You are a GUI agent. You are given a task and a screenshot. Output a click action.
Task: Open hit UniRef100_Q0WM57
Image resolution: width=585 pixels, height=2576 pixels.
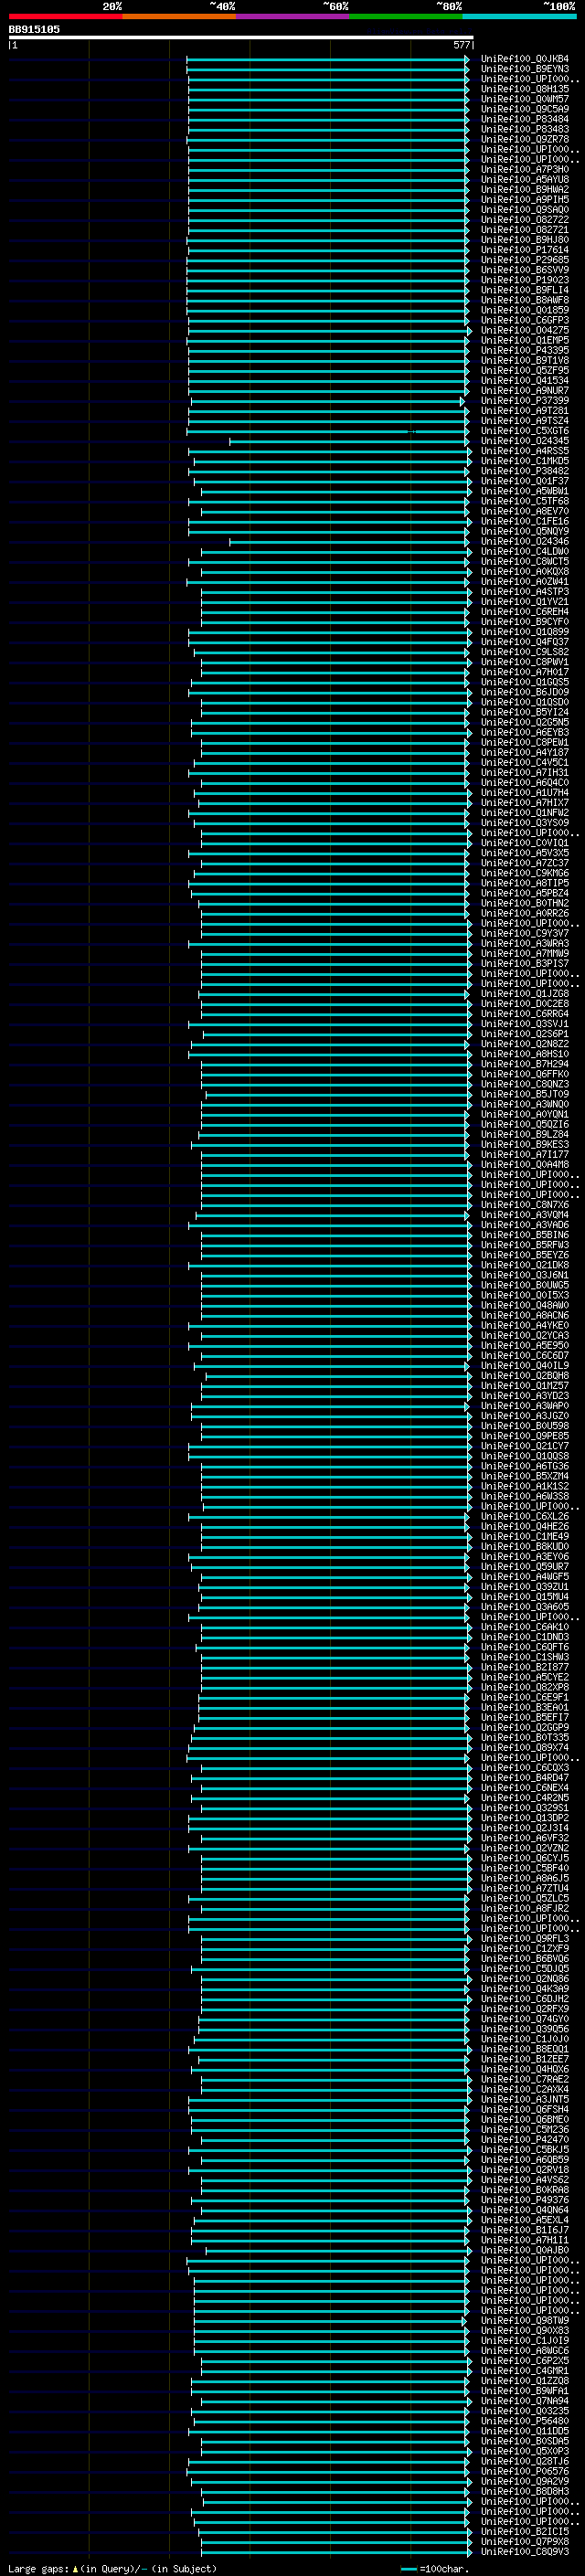525,99
